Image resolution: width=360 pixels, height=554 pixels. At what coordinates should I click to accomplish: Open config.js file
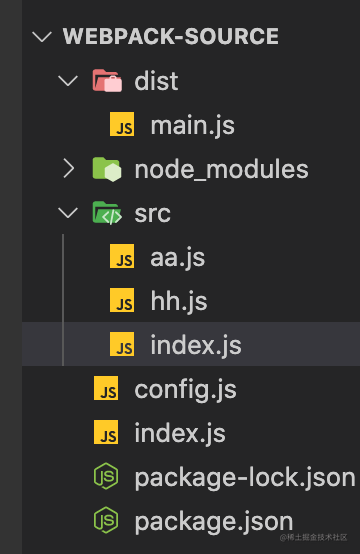[x=185, y=390]
